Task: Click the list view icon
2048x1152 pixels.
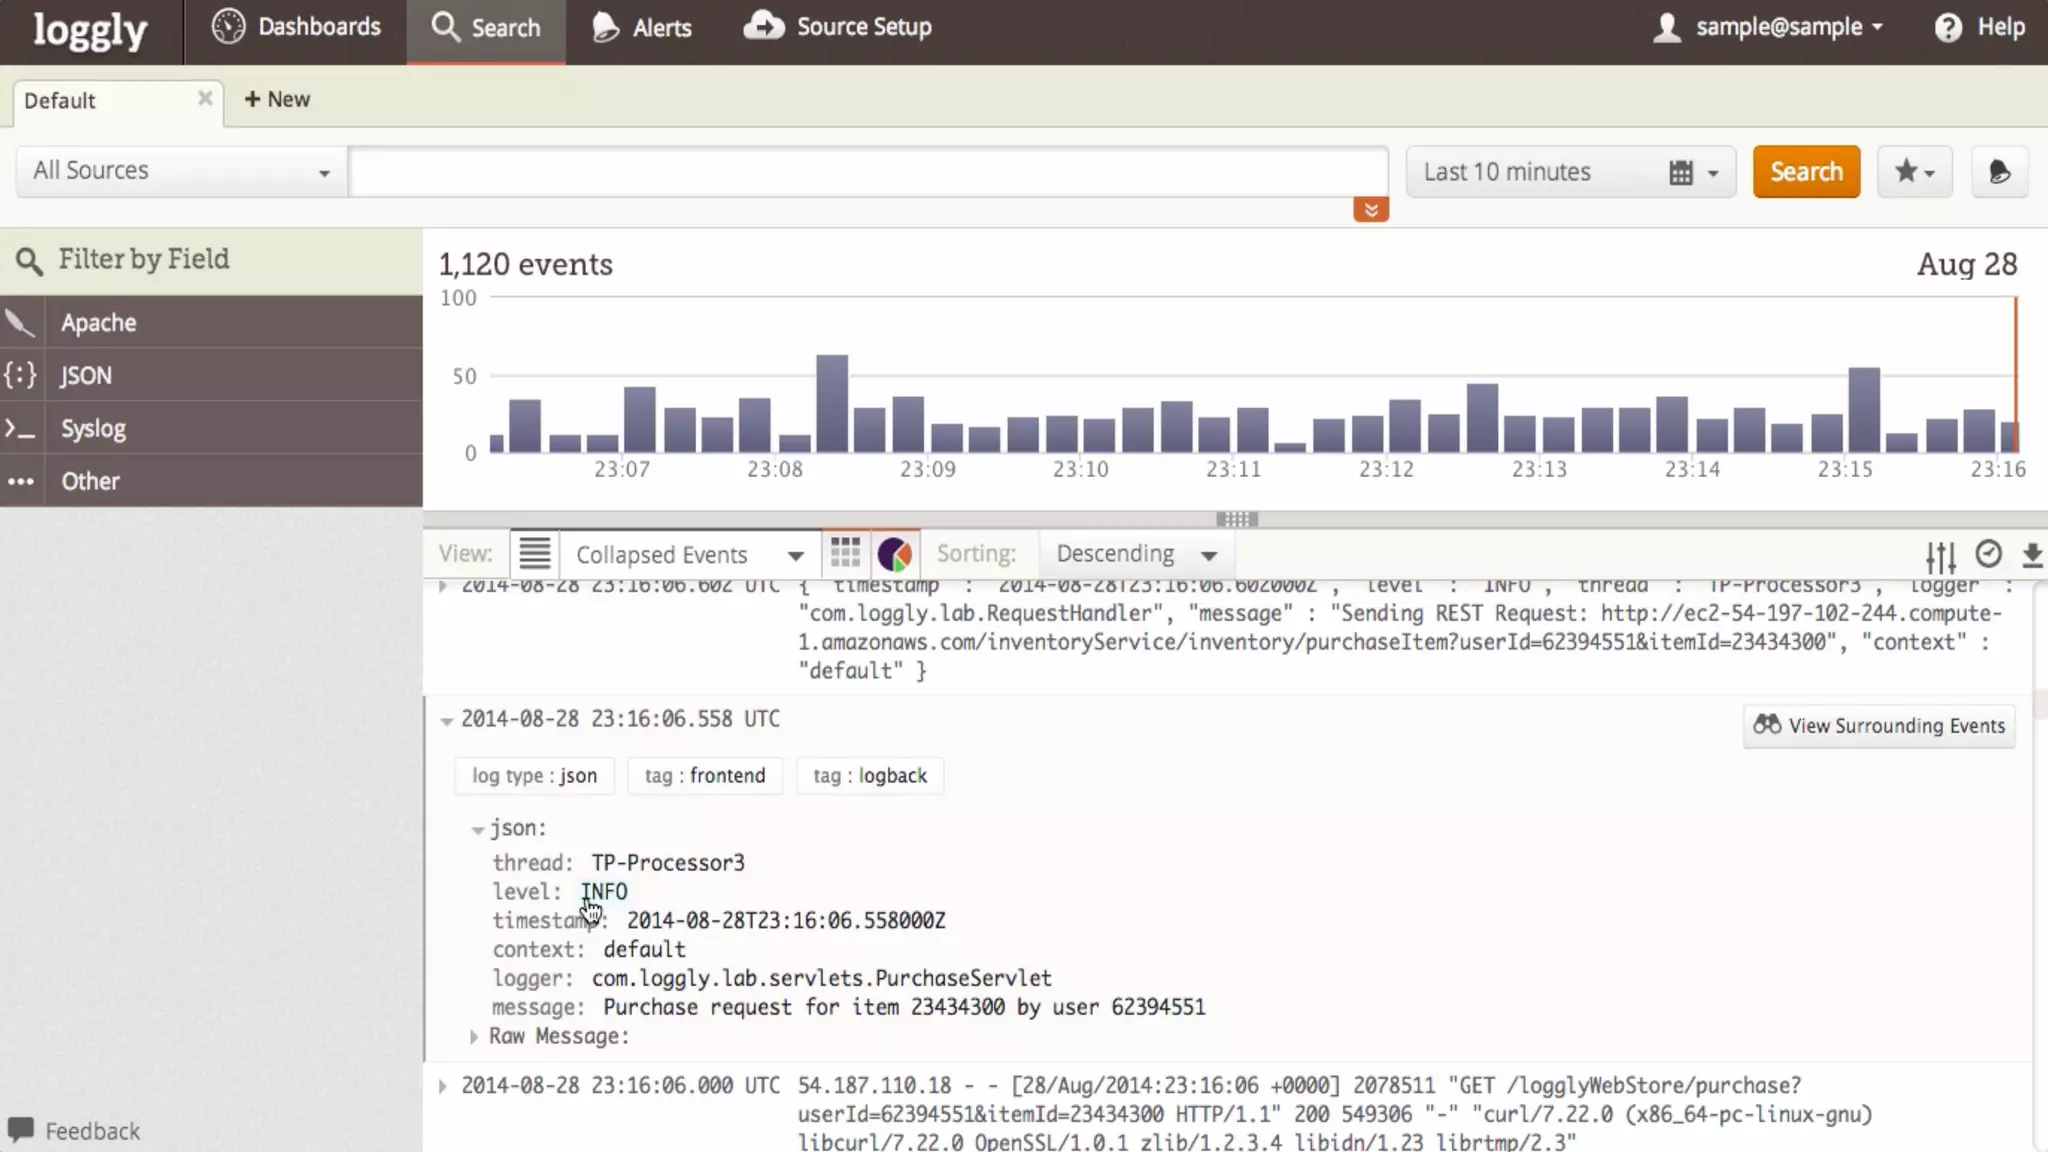Action: coord(534,553)
